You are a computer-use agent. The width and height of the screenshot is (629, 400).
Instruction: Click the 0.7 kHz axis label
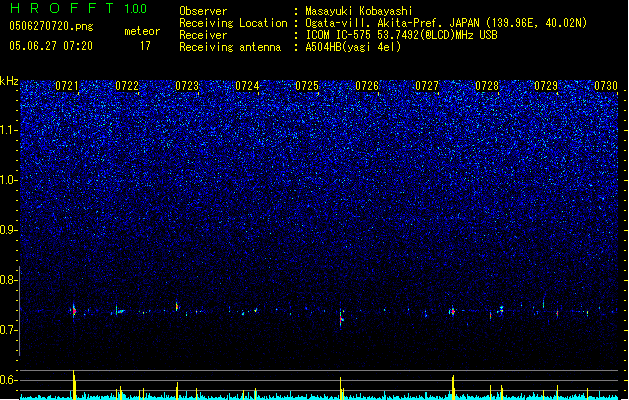point(9,330)
